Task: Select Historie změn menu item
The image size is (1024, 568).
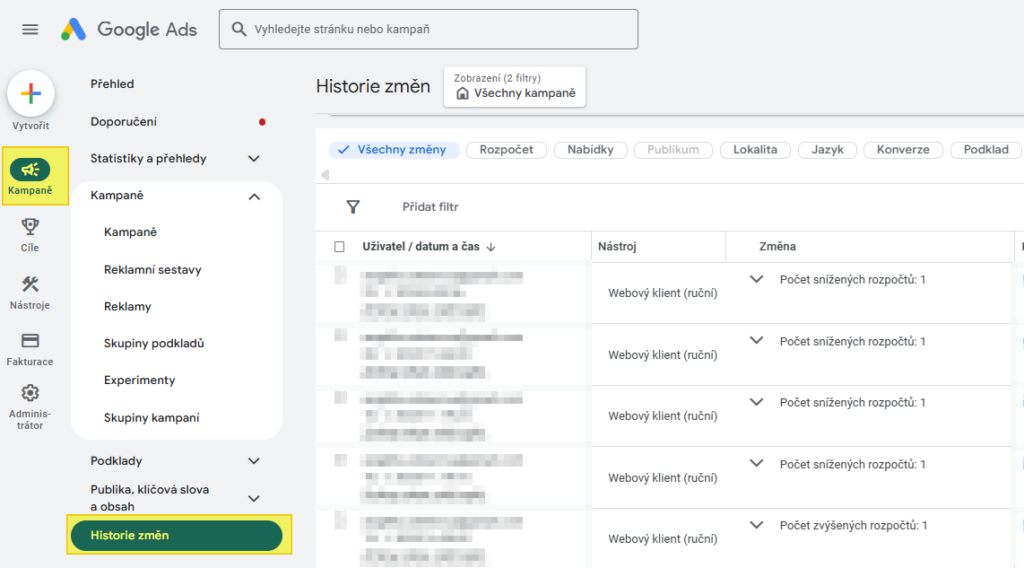Action: (176, 535)
